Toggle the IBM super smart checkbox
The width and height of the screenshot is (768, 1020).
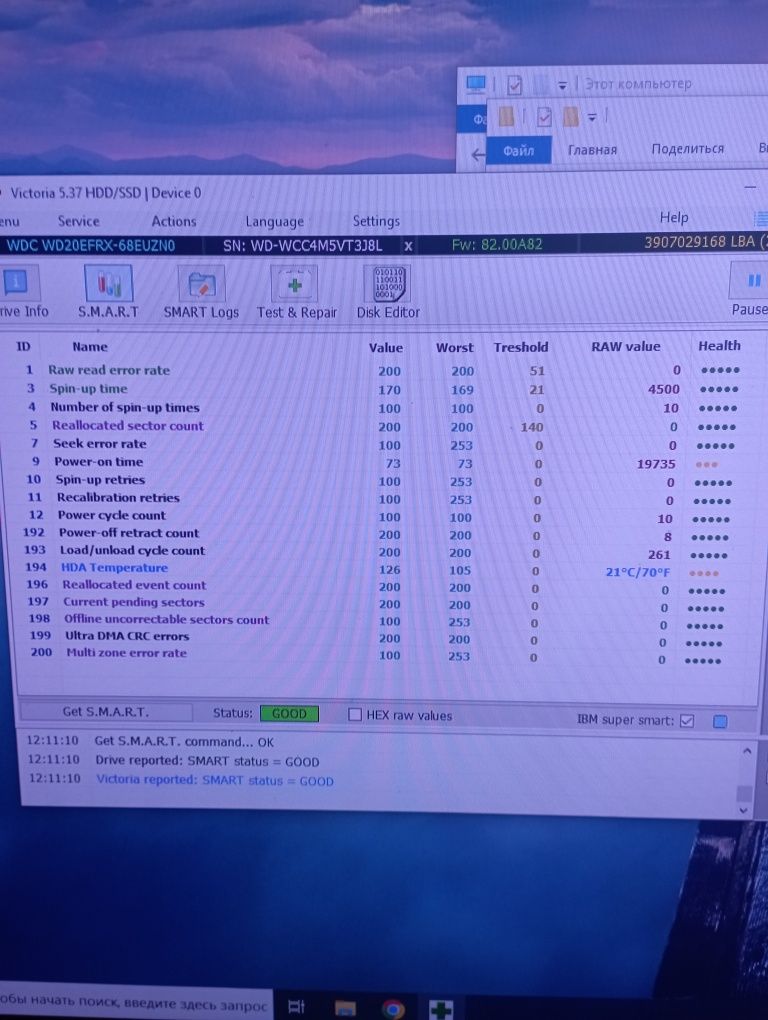point(687,720)
